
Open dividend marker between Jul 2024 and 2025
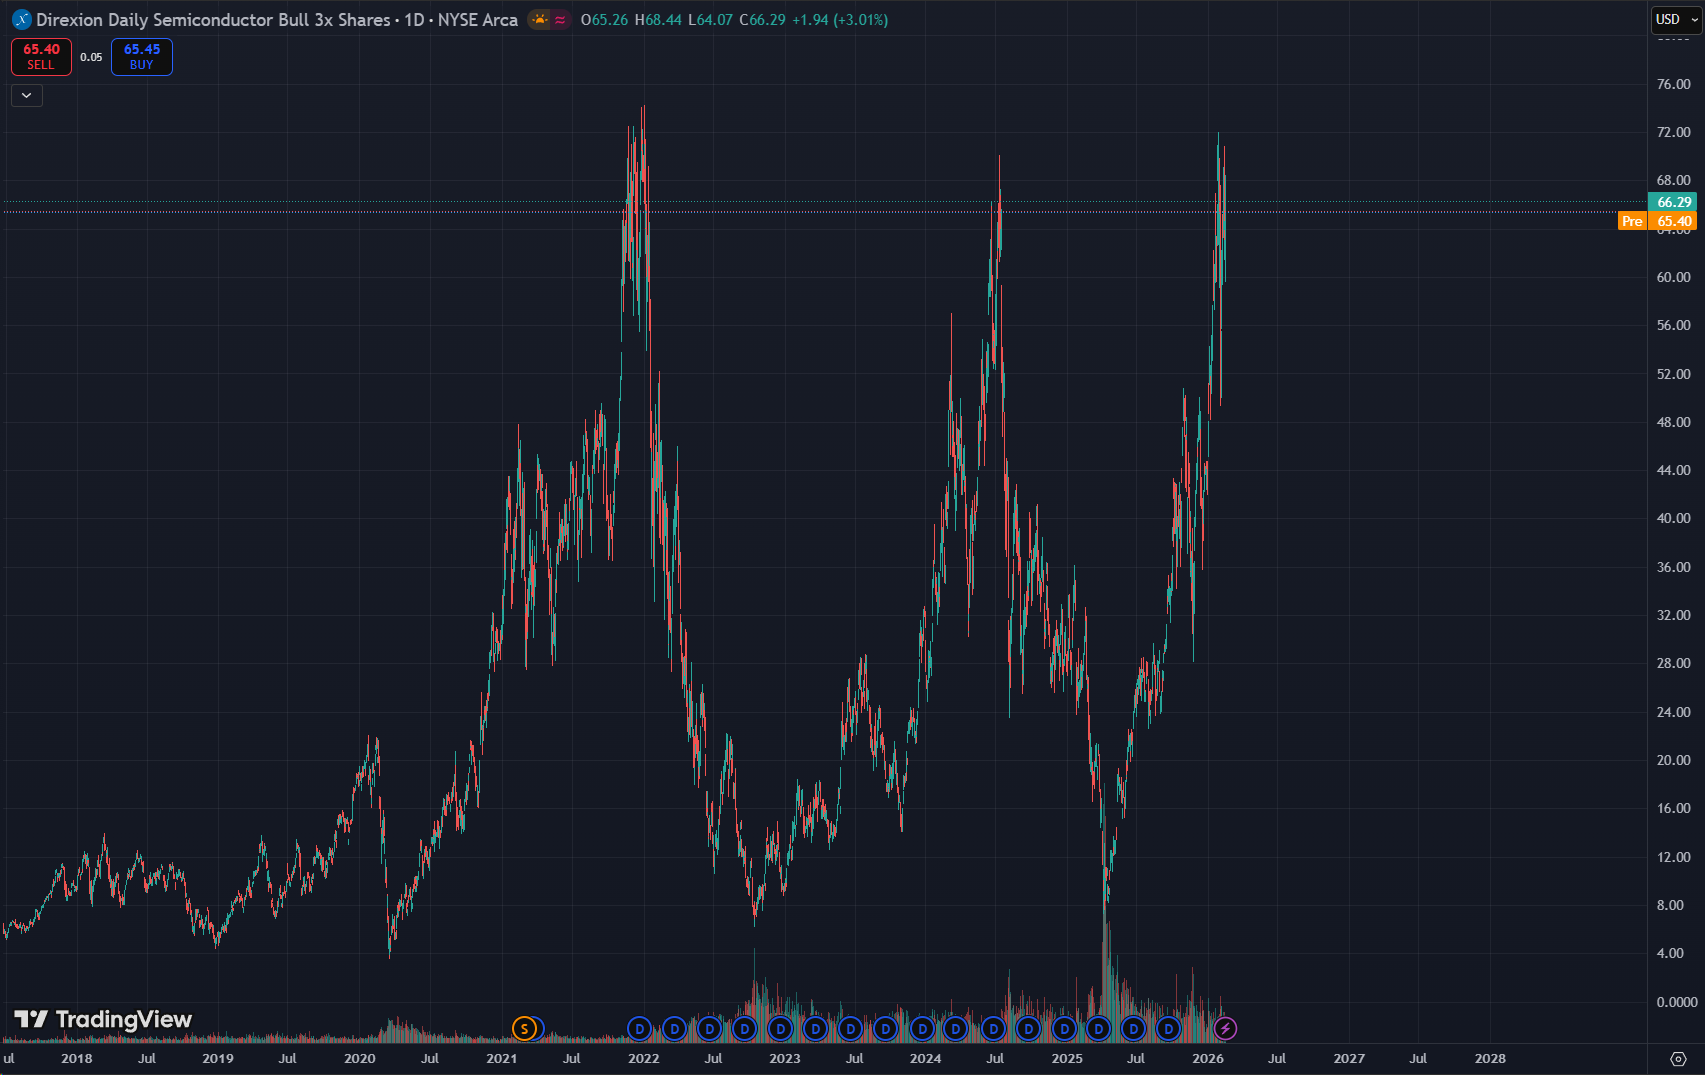[x=1028, y=1028]
